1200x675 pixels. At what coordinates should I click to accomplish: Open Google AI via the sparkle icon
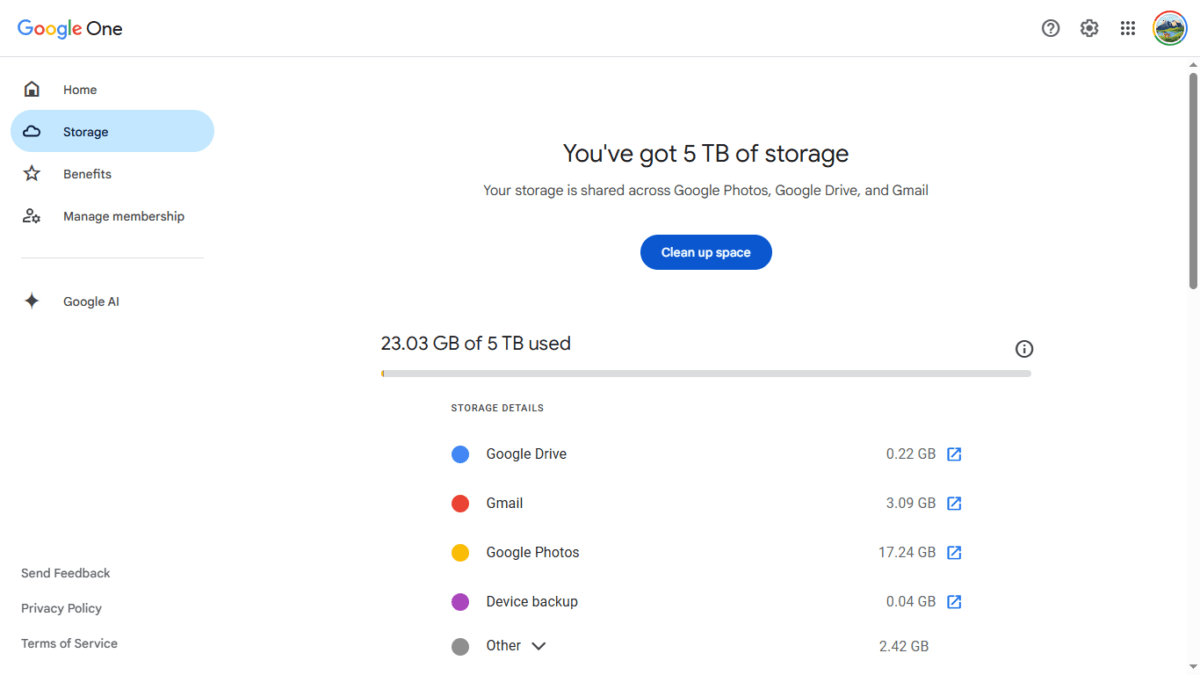pyautogui.click(x=32, y=300)
